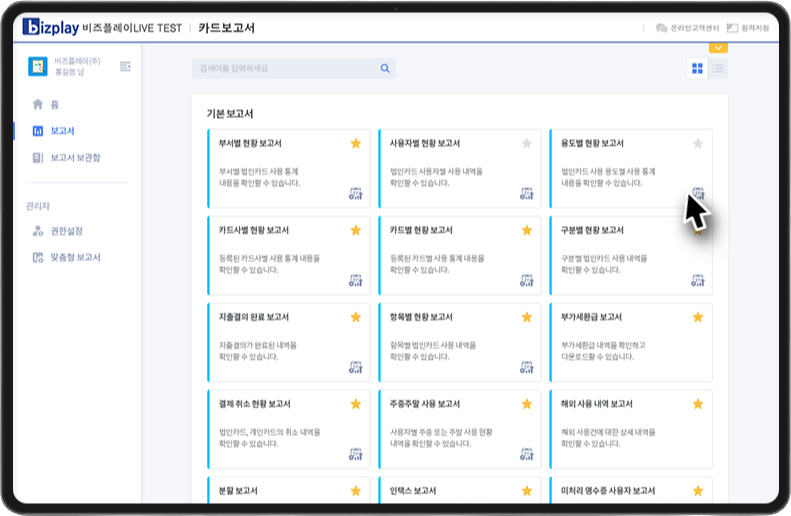Open 온라인고객센터 in the header
Image resolution: width=791 pixels, height=516 pixels.
[x=688, y=28]
